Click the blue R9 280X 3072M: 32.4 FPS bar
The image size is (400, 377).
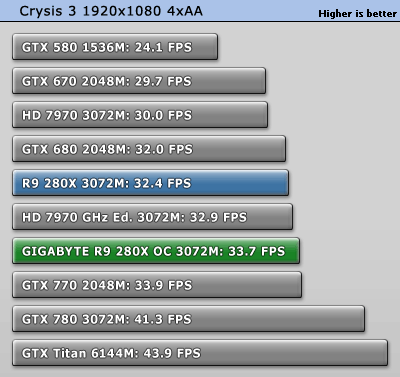click(150, 183)
